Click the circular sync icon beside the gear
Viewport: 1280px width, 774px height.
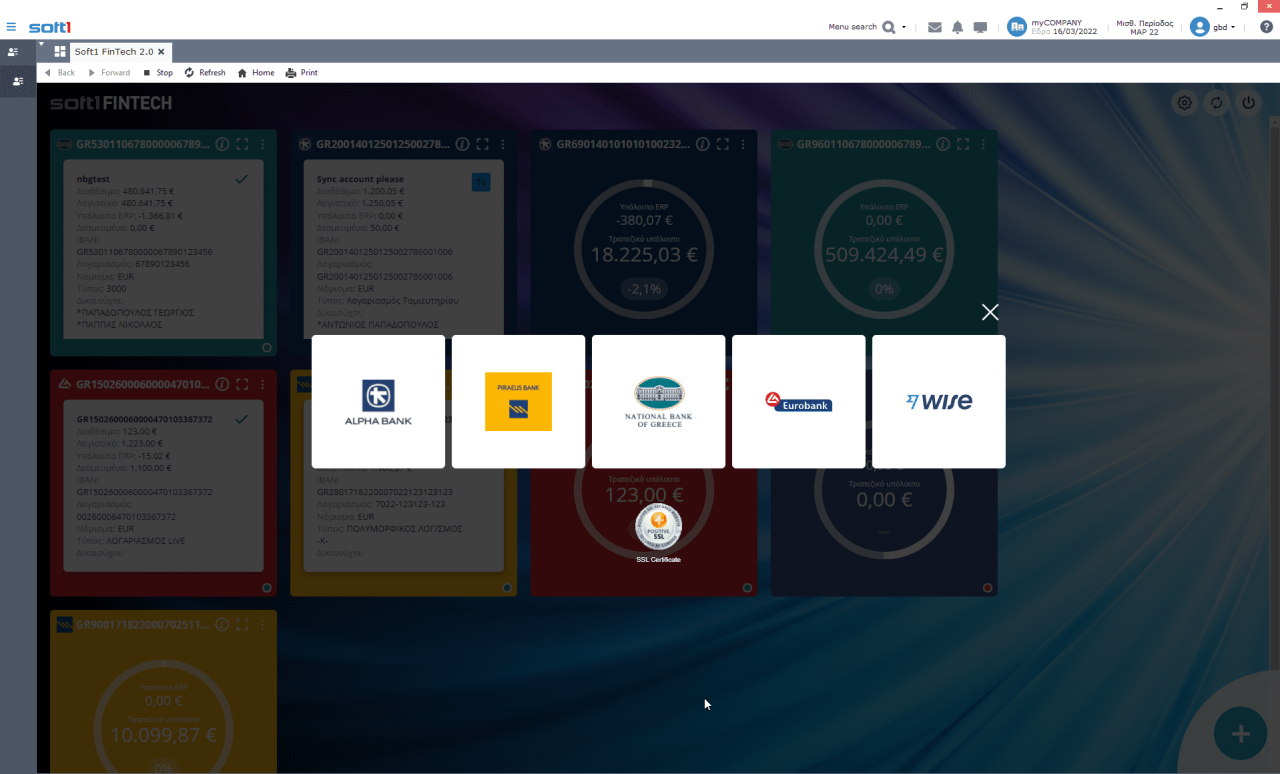pos(1216,103)
